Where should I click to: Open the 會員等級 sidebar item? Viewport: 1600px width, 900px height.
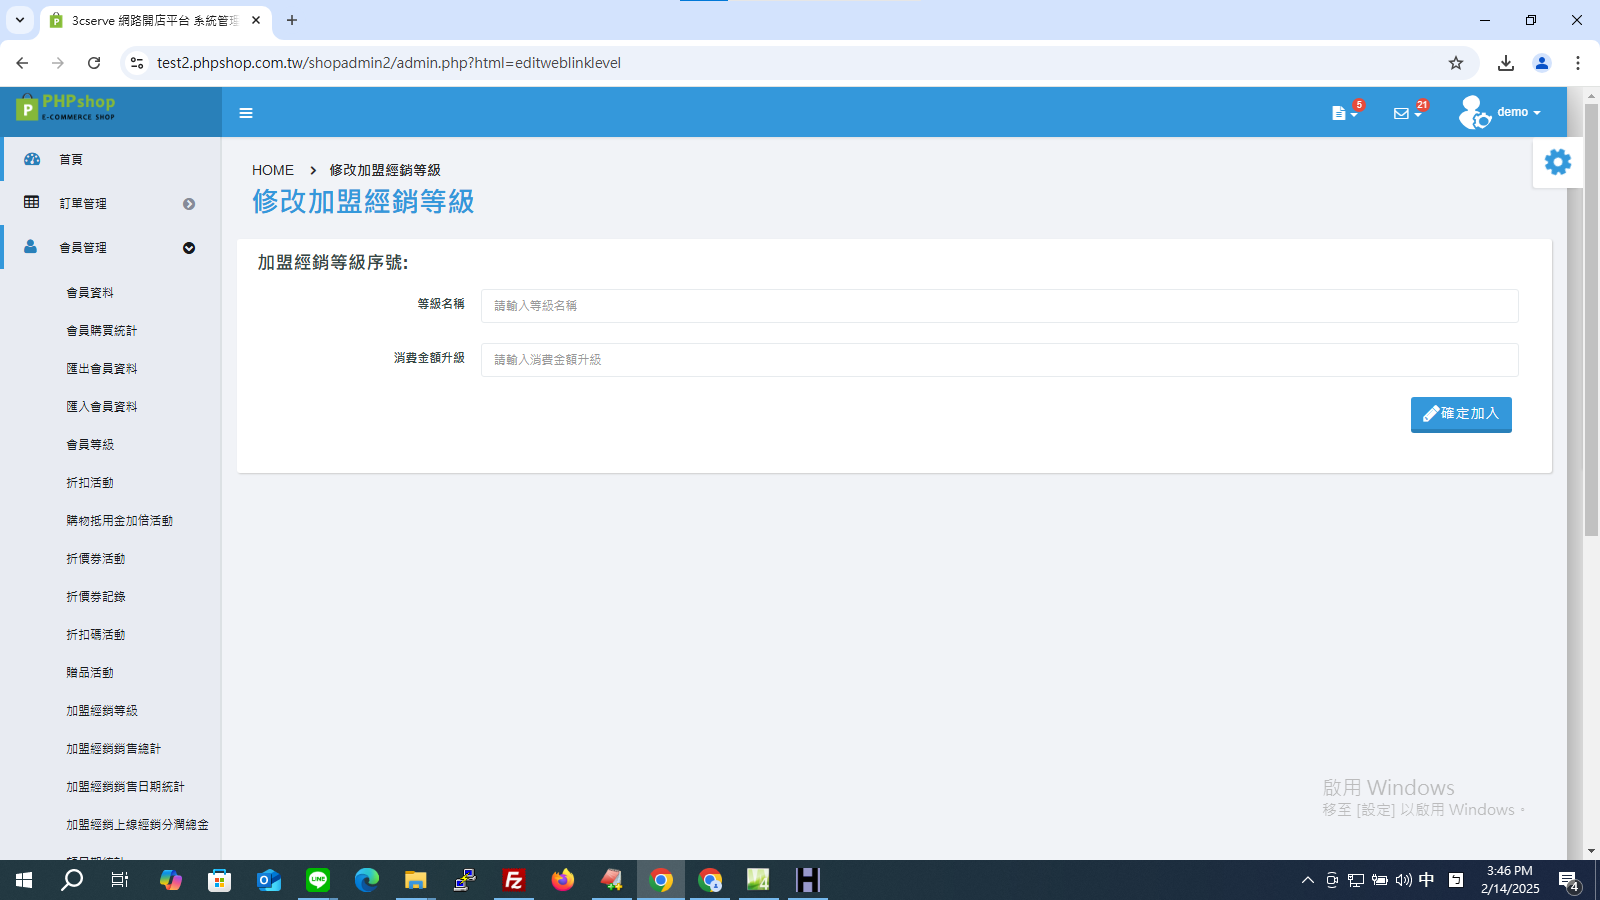[90, 445]
